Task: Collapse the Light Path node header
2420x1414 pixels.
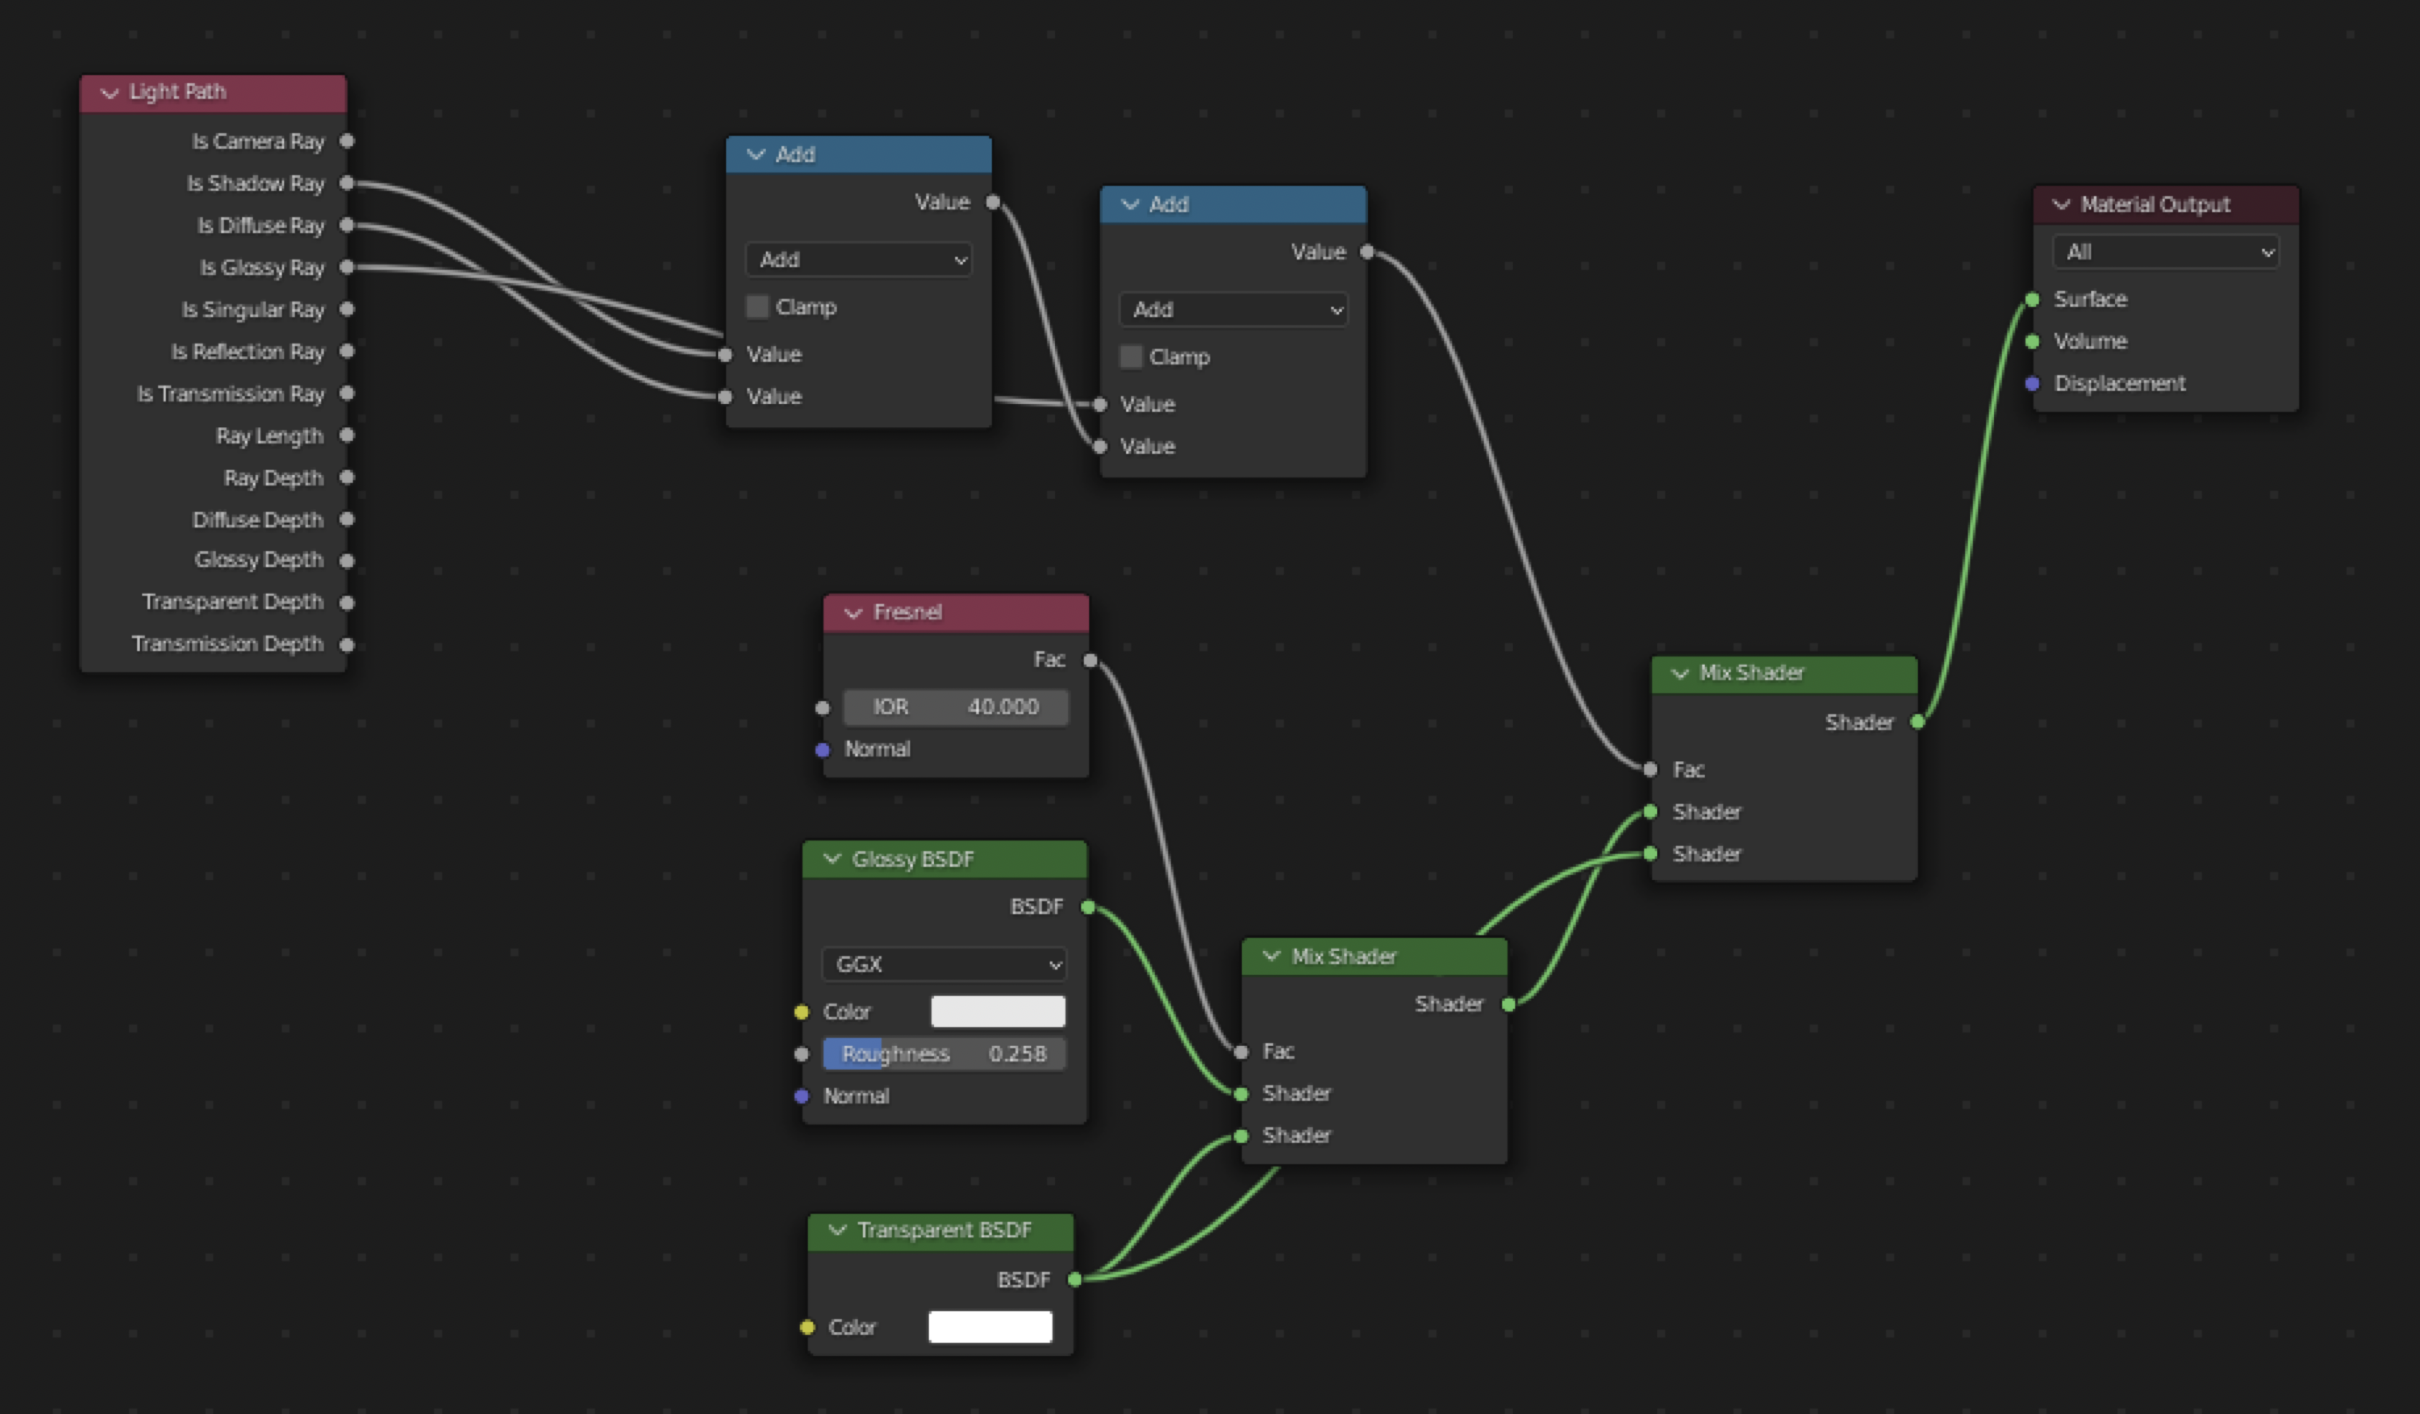Action: pos(110,92)
